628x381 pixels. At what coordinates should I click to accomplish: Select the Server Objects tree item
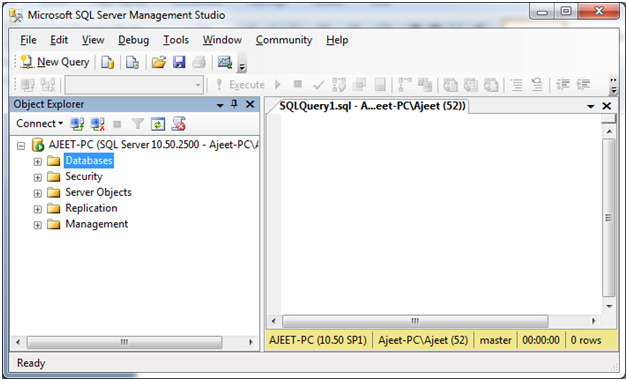point(98,192)
